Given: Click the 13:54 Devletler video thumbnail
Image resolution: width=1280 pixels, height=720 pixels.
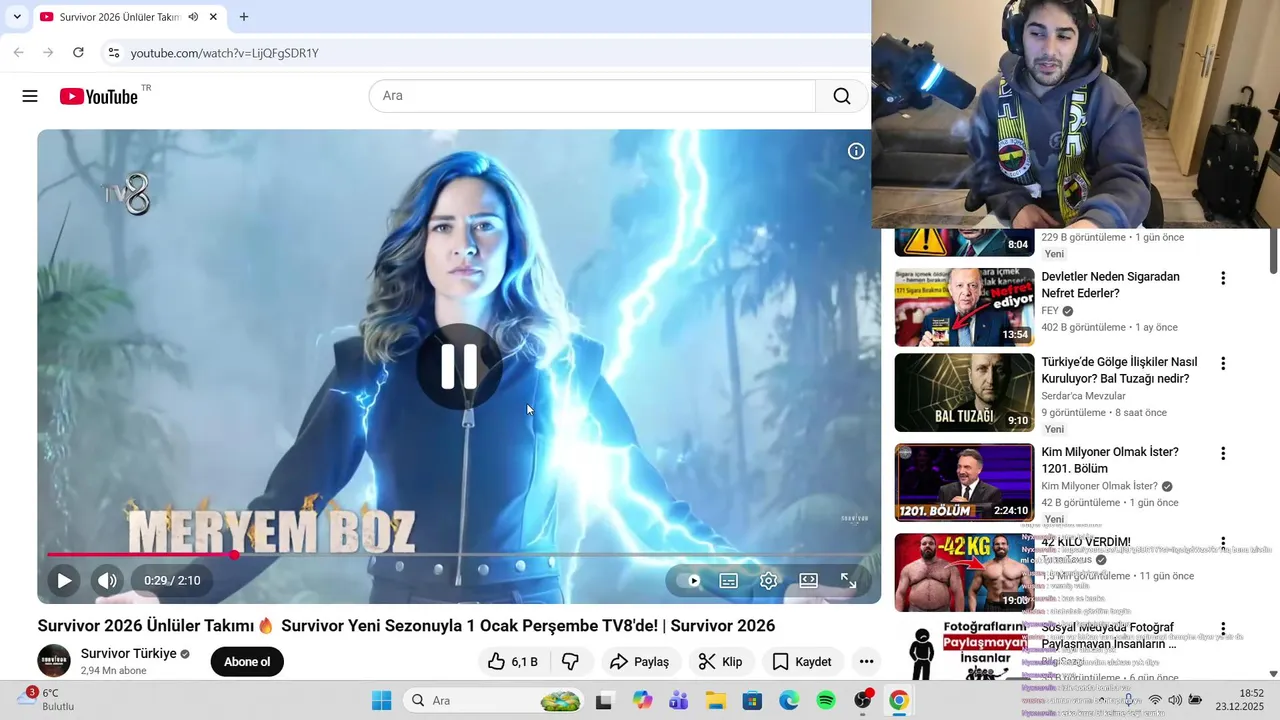Looking at the screenshot, I should click(x=964, y=307).
